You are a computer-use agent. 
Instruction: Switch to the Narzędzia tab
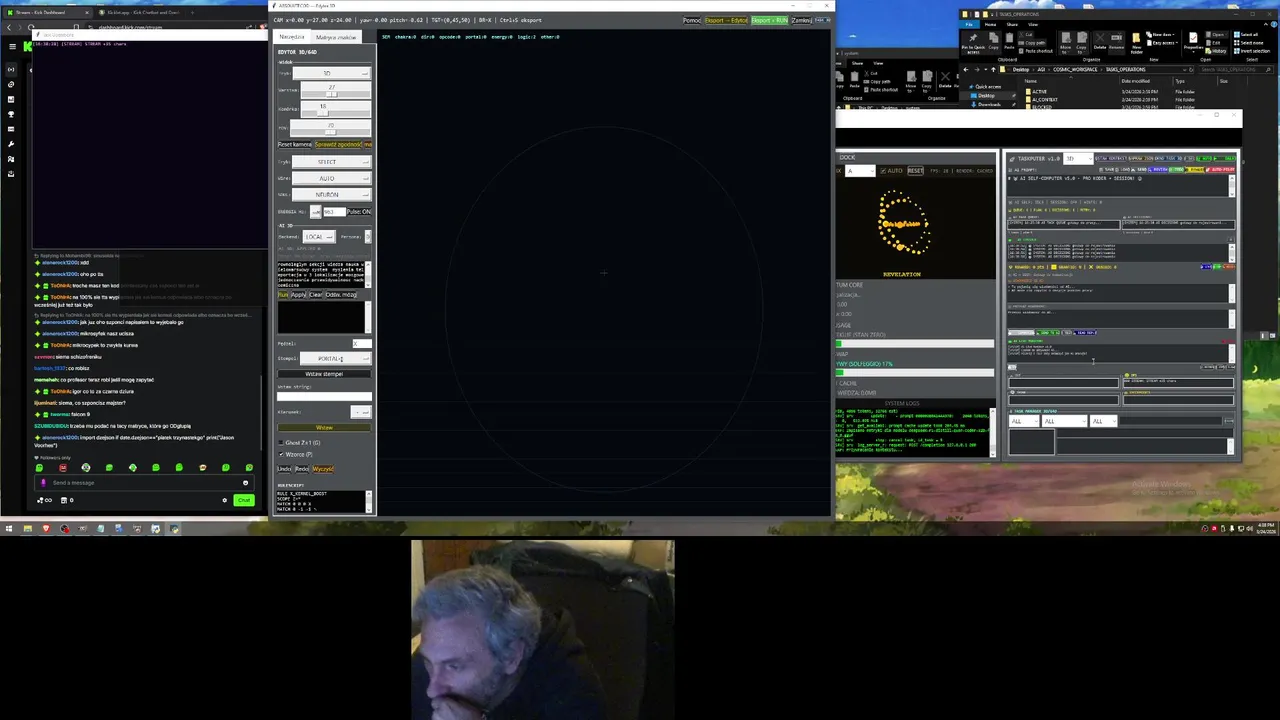(292, 37)
